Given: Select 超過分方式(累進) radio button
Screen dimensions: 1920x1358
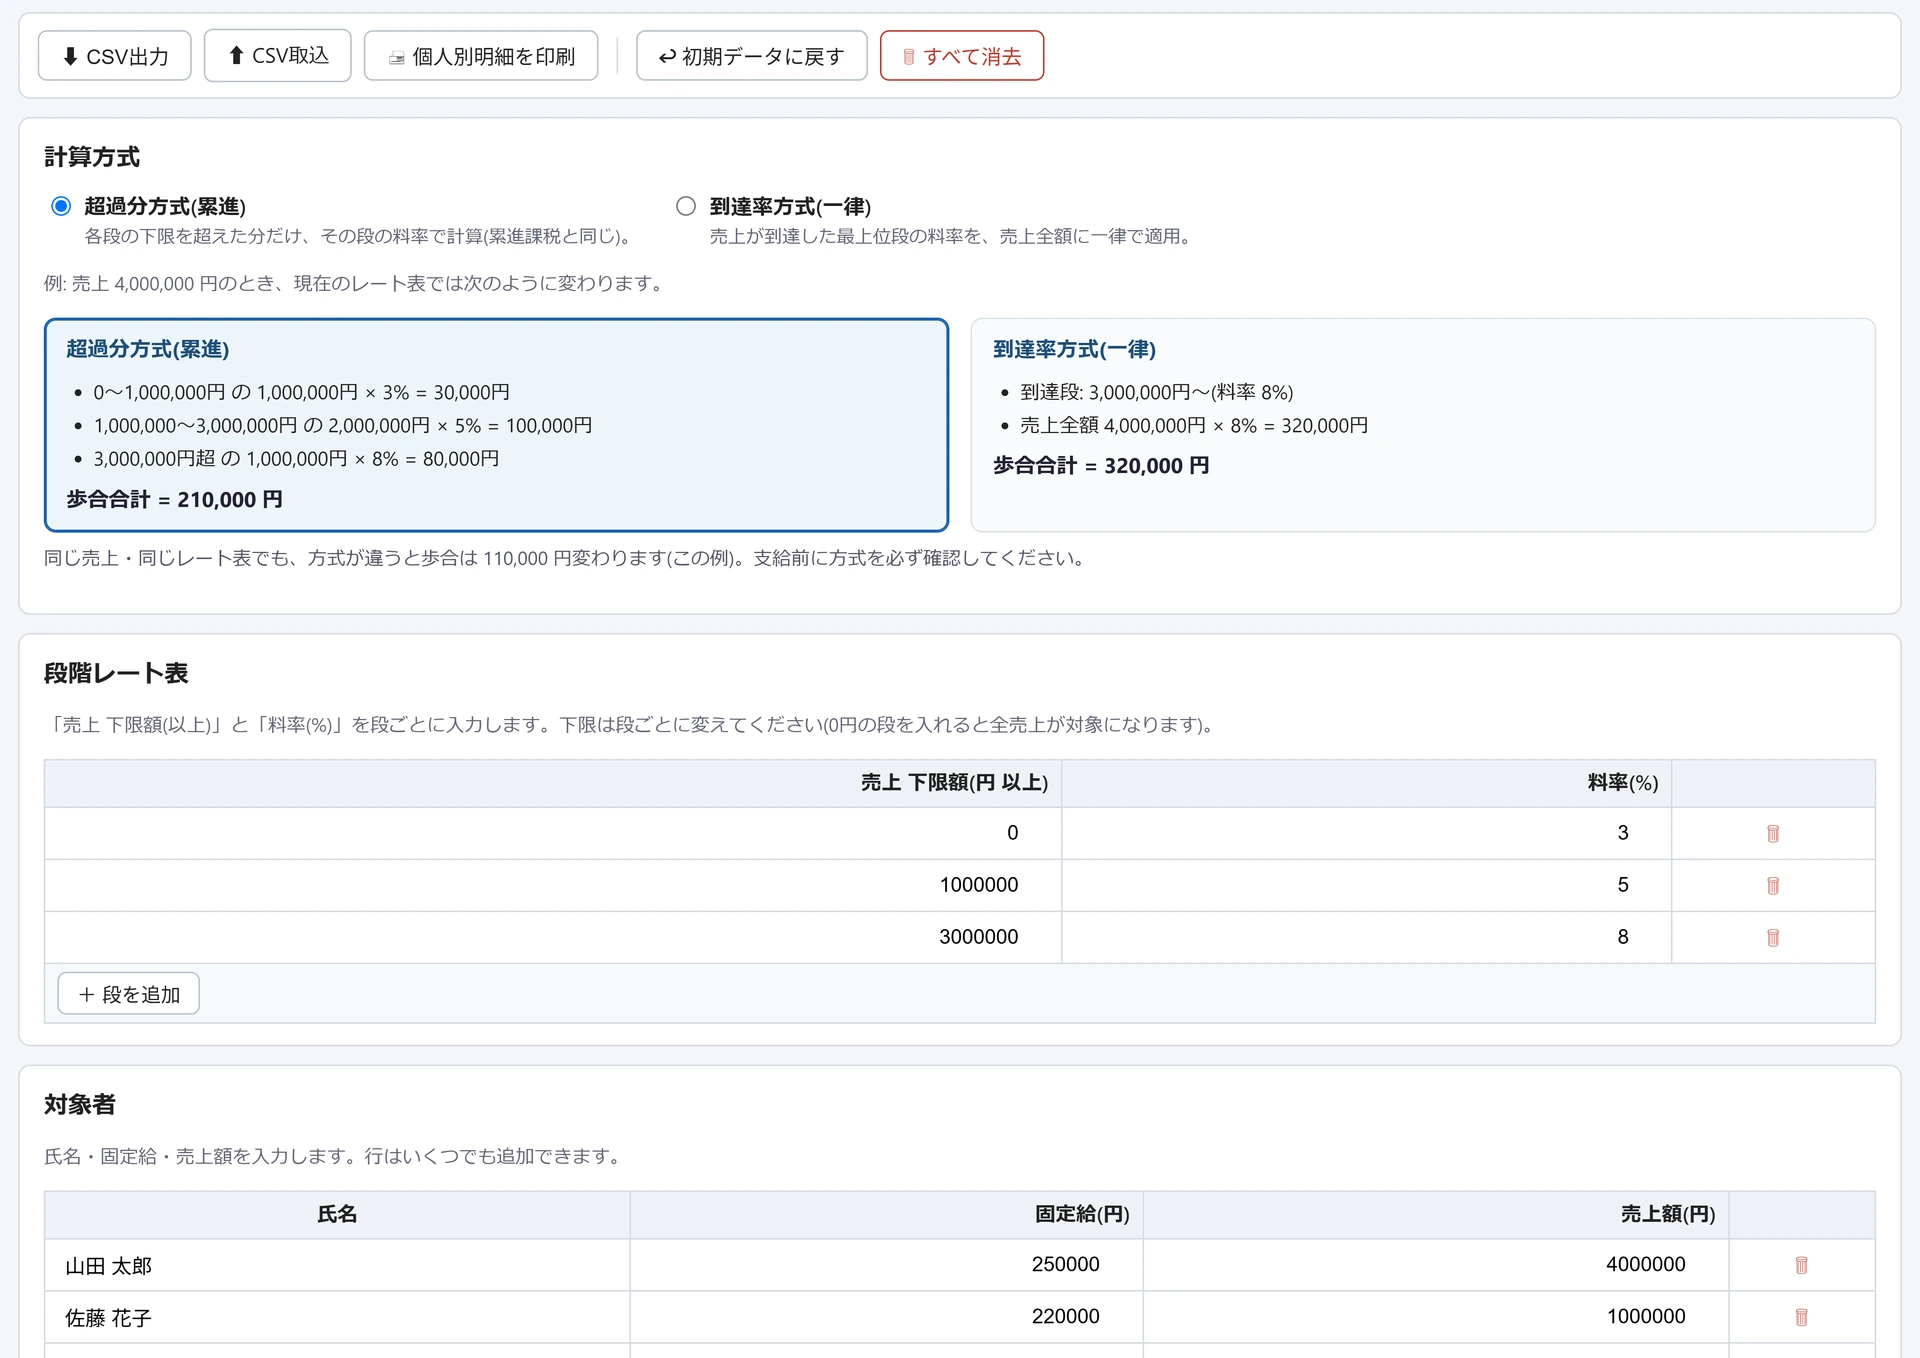Looking at the screenshot, I should tap(61, 206).
